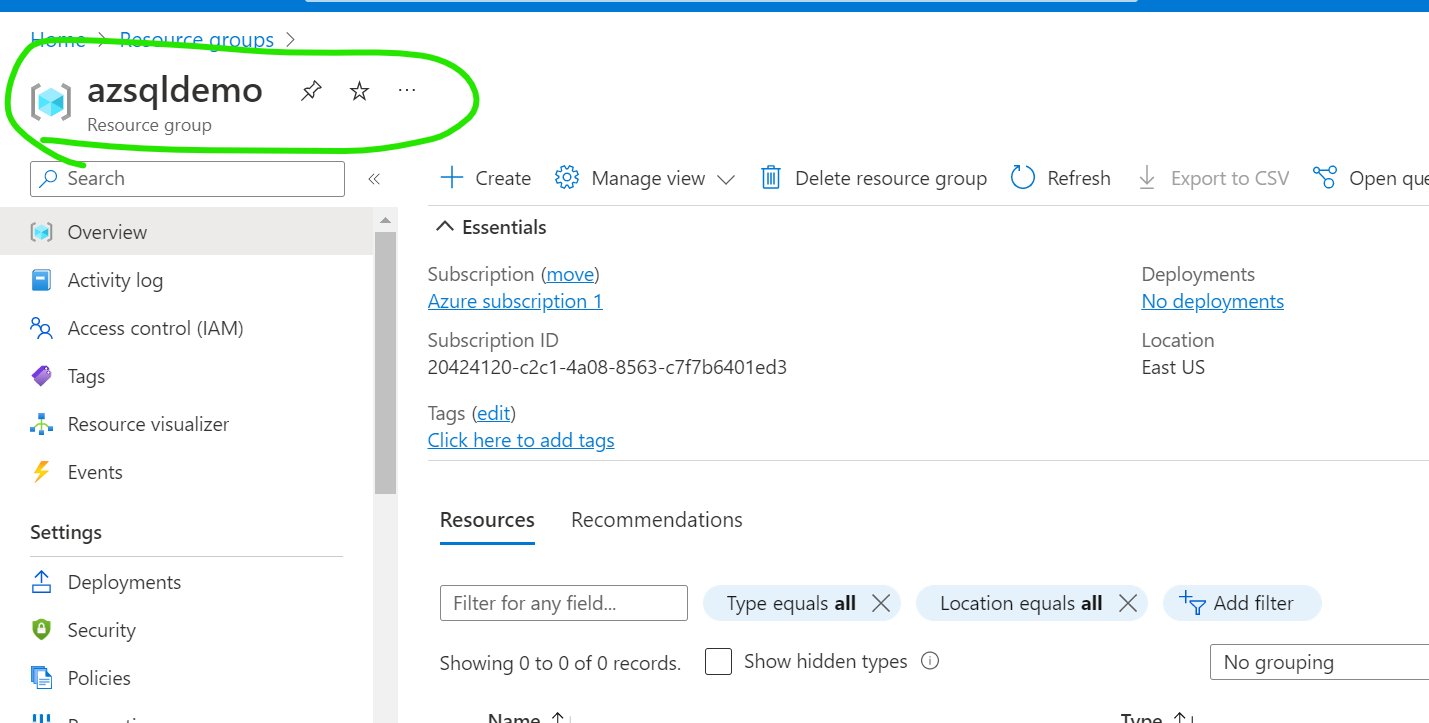Click the Refresh button

(1061, 178)
